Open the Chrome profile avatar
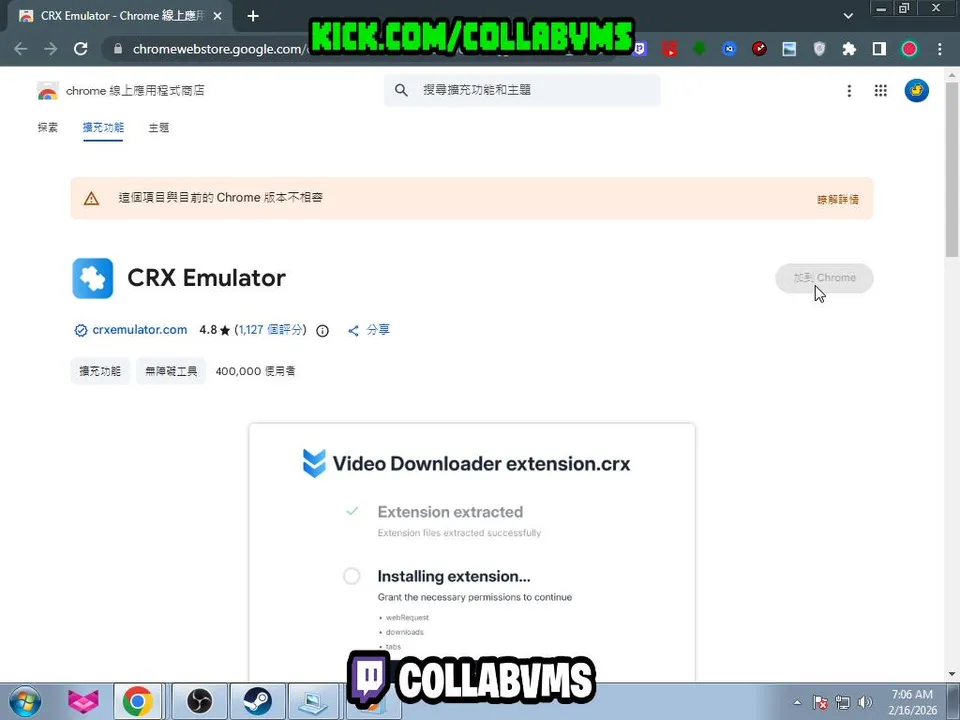Screen dimensions: 960x720 [x=909, y=49]
